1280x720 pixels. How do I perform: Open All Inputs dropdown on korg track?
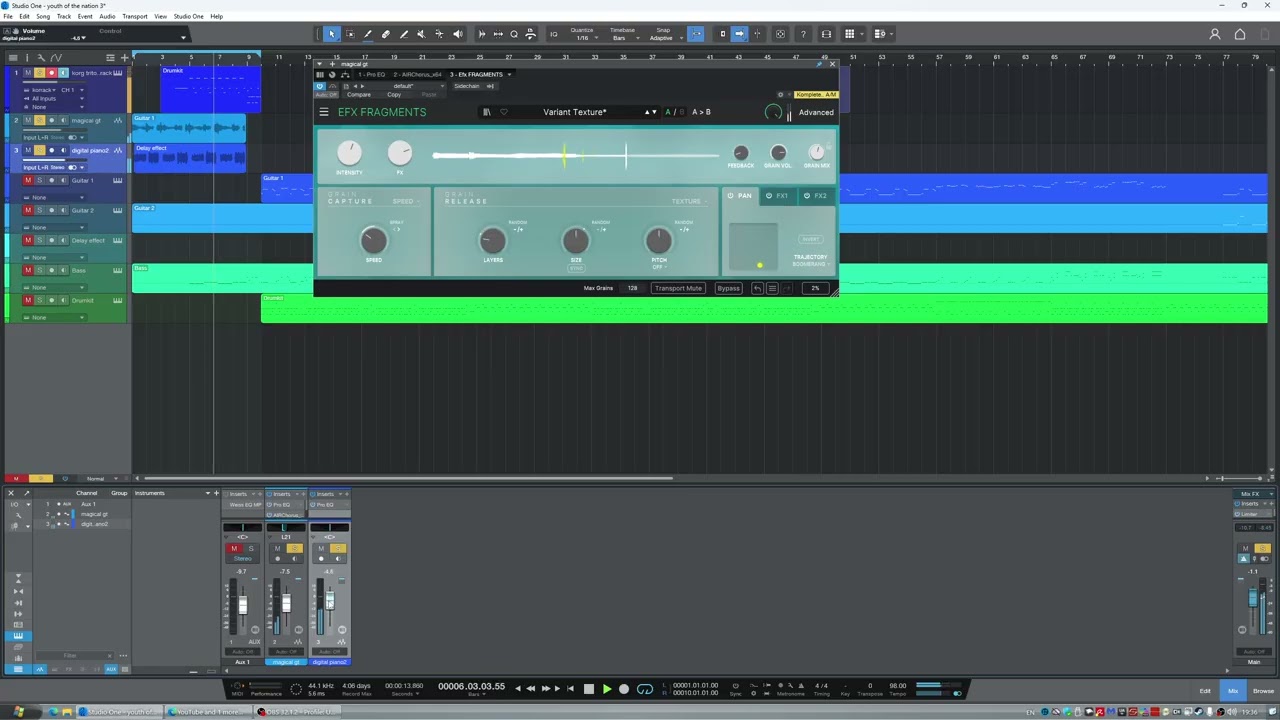(55, 98)
